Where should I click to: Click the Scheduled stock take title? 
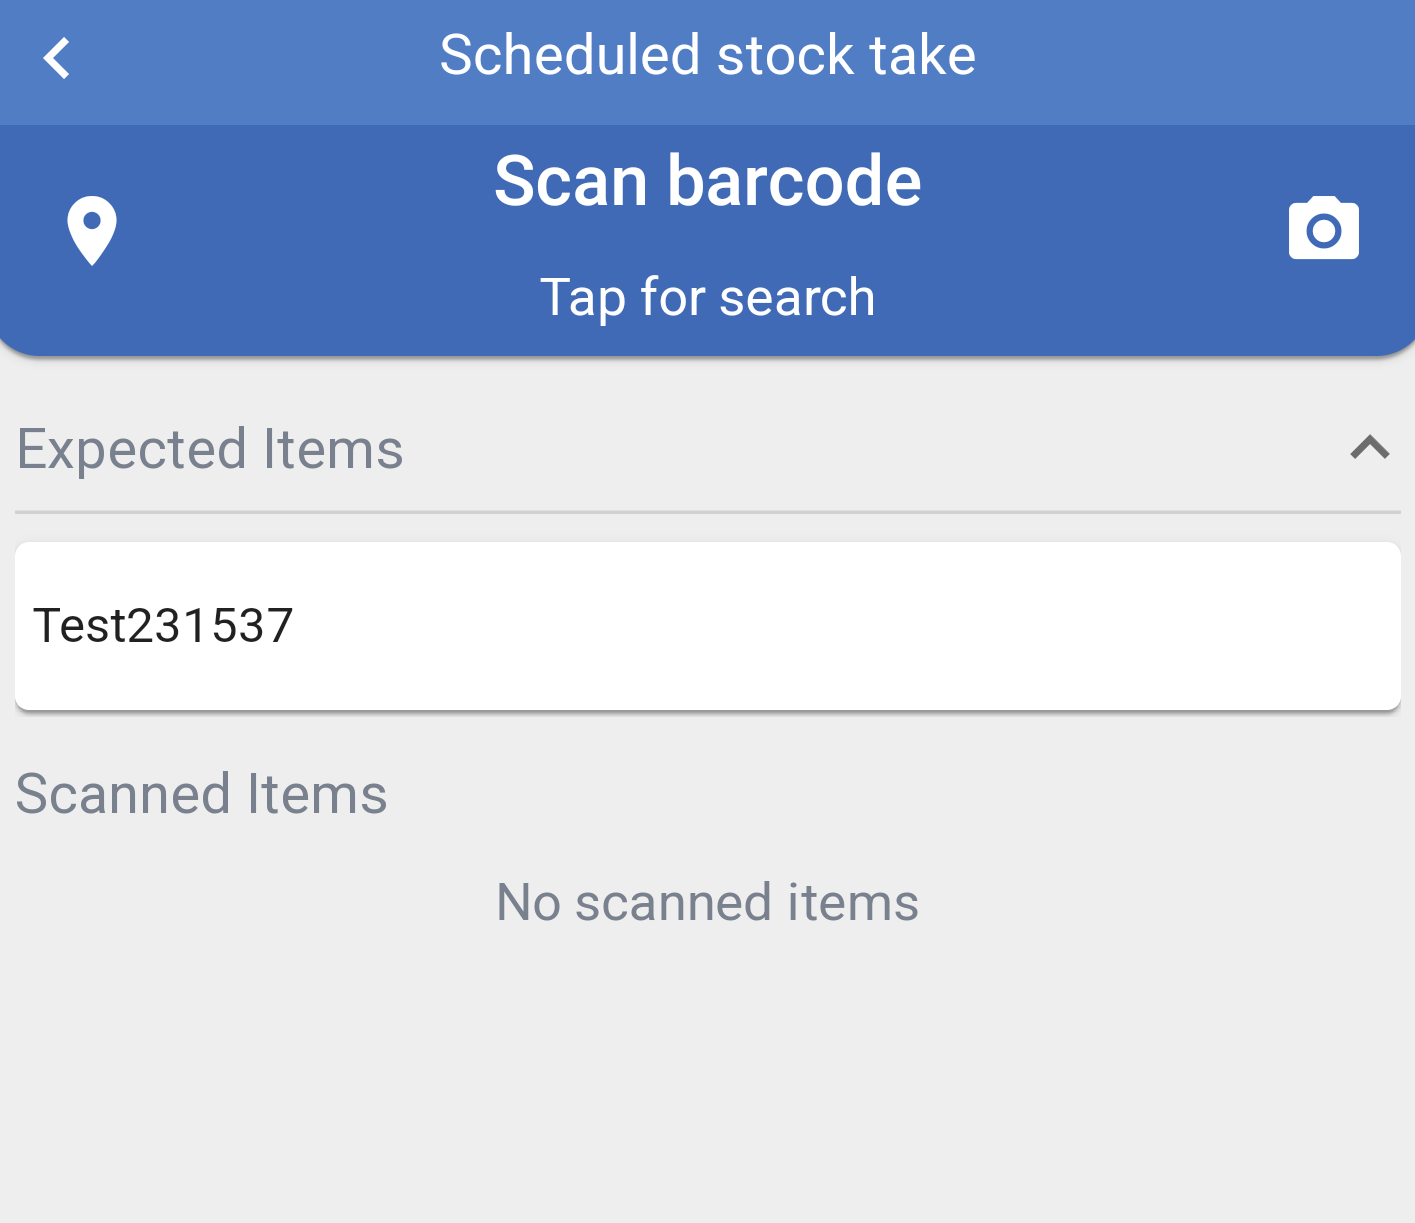click(707, 55)
